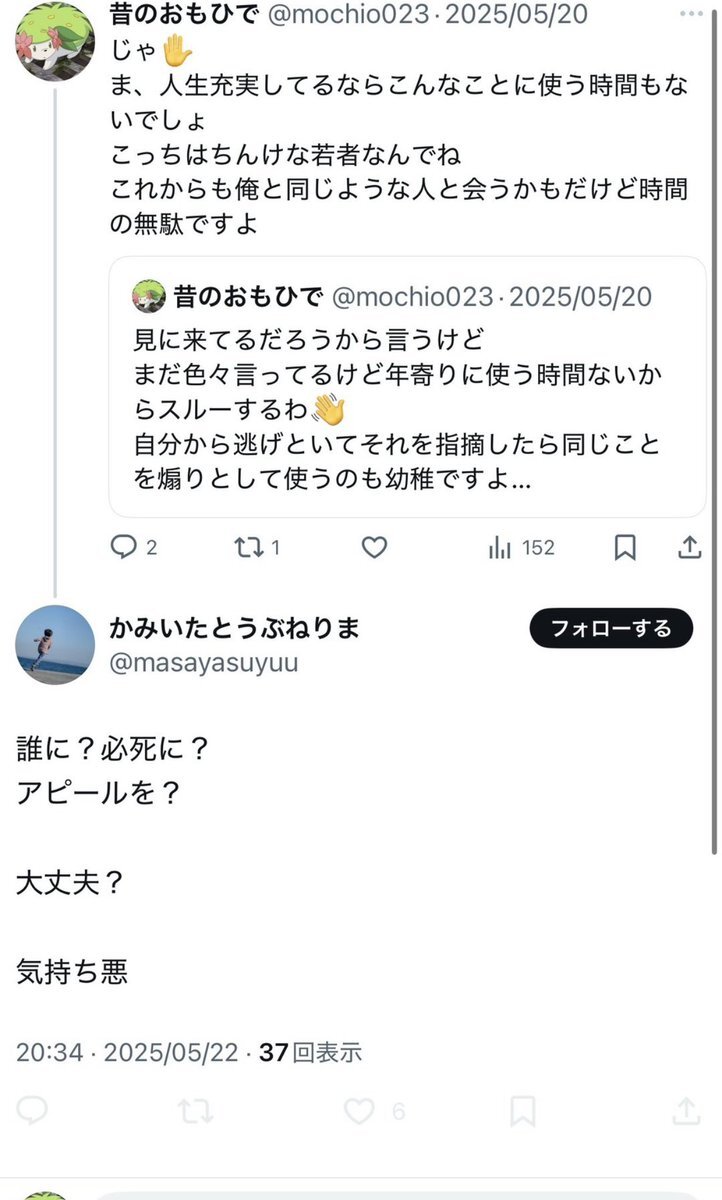Open the small avatar in the quoted post

click(x=150, y=296)
